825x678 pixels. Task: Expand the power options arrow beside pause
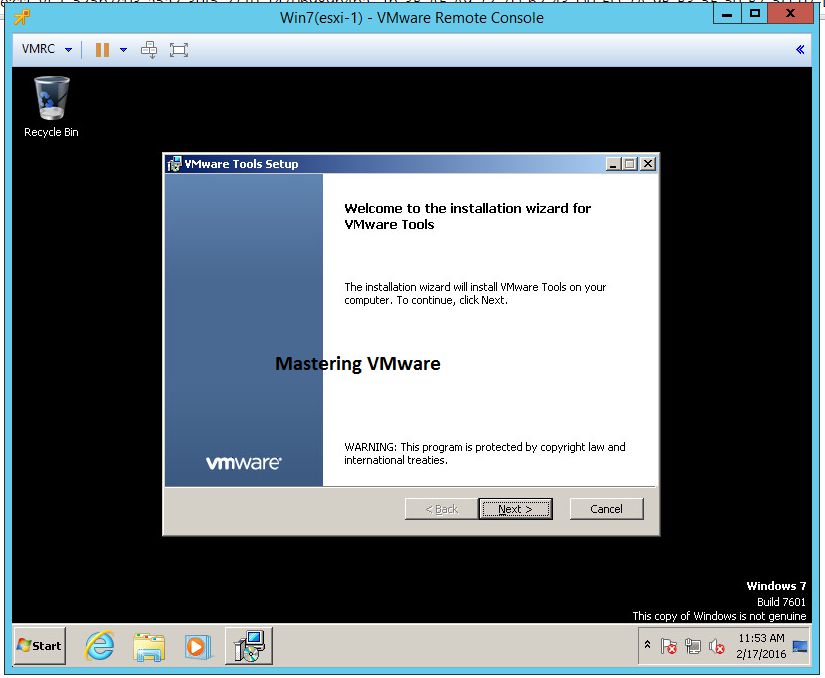coord(124,50)
